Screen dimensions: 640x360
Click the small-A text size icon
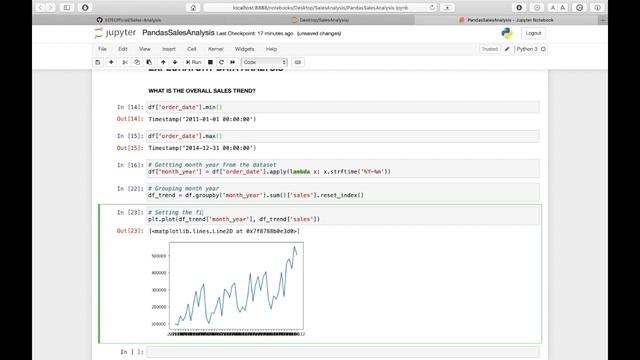click(553, 7)
